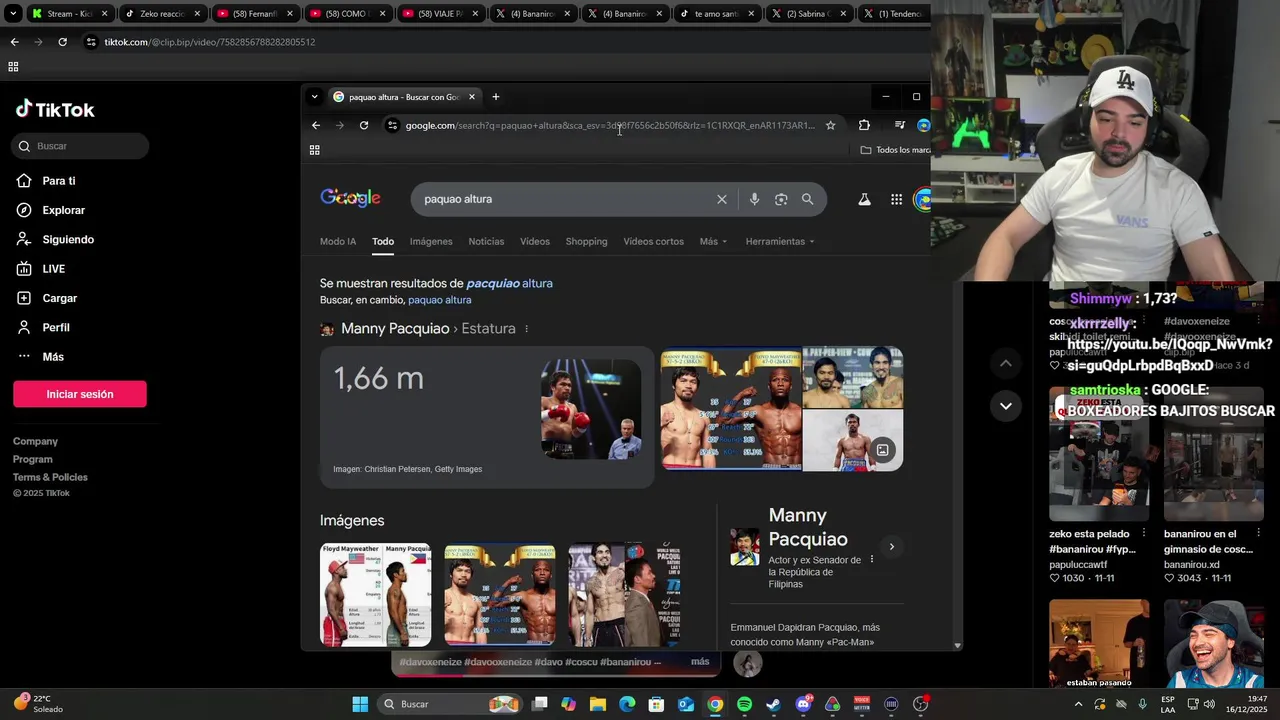The image size is (1280, 720).
Task: Open tab search dropdown in front Chrome window
Action: pos(314,97)
